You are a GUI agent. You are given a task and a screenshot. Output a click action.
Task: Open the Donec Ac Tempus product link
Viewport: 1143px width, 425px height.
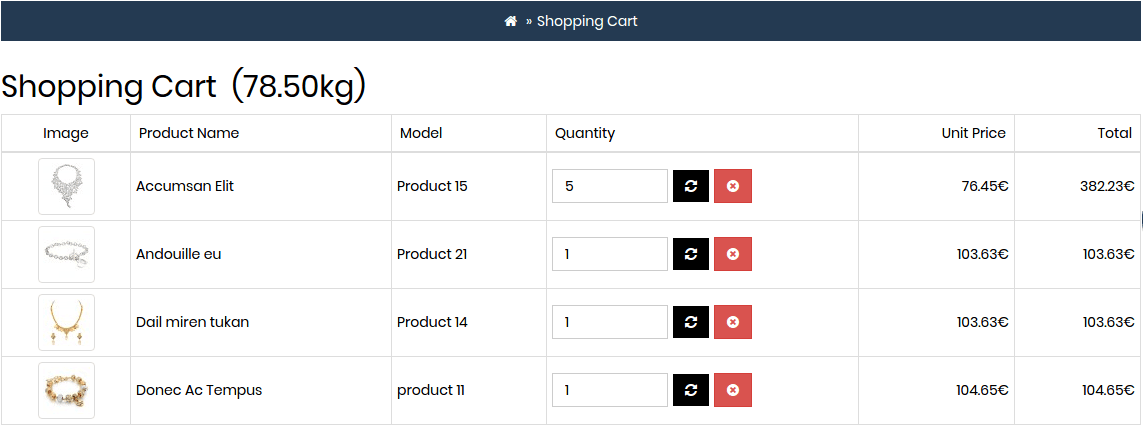199,390
